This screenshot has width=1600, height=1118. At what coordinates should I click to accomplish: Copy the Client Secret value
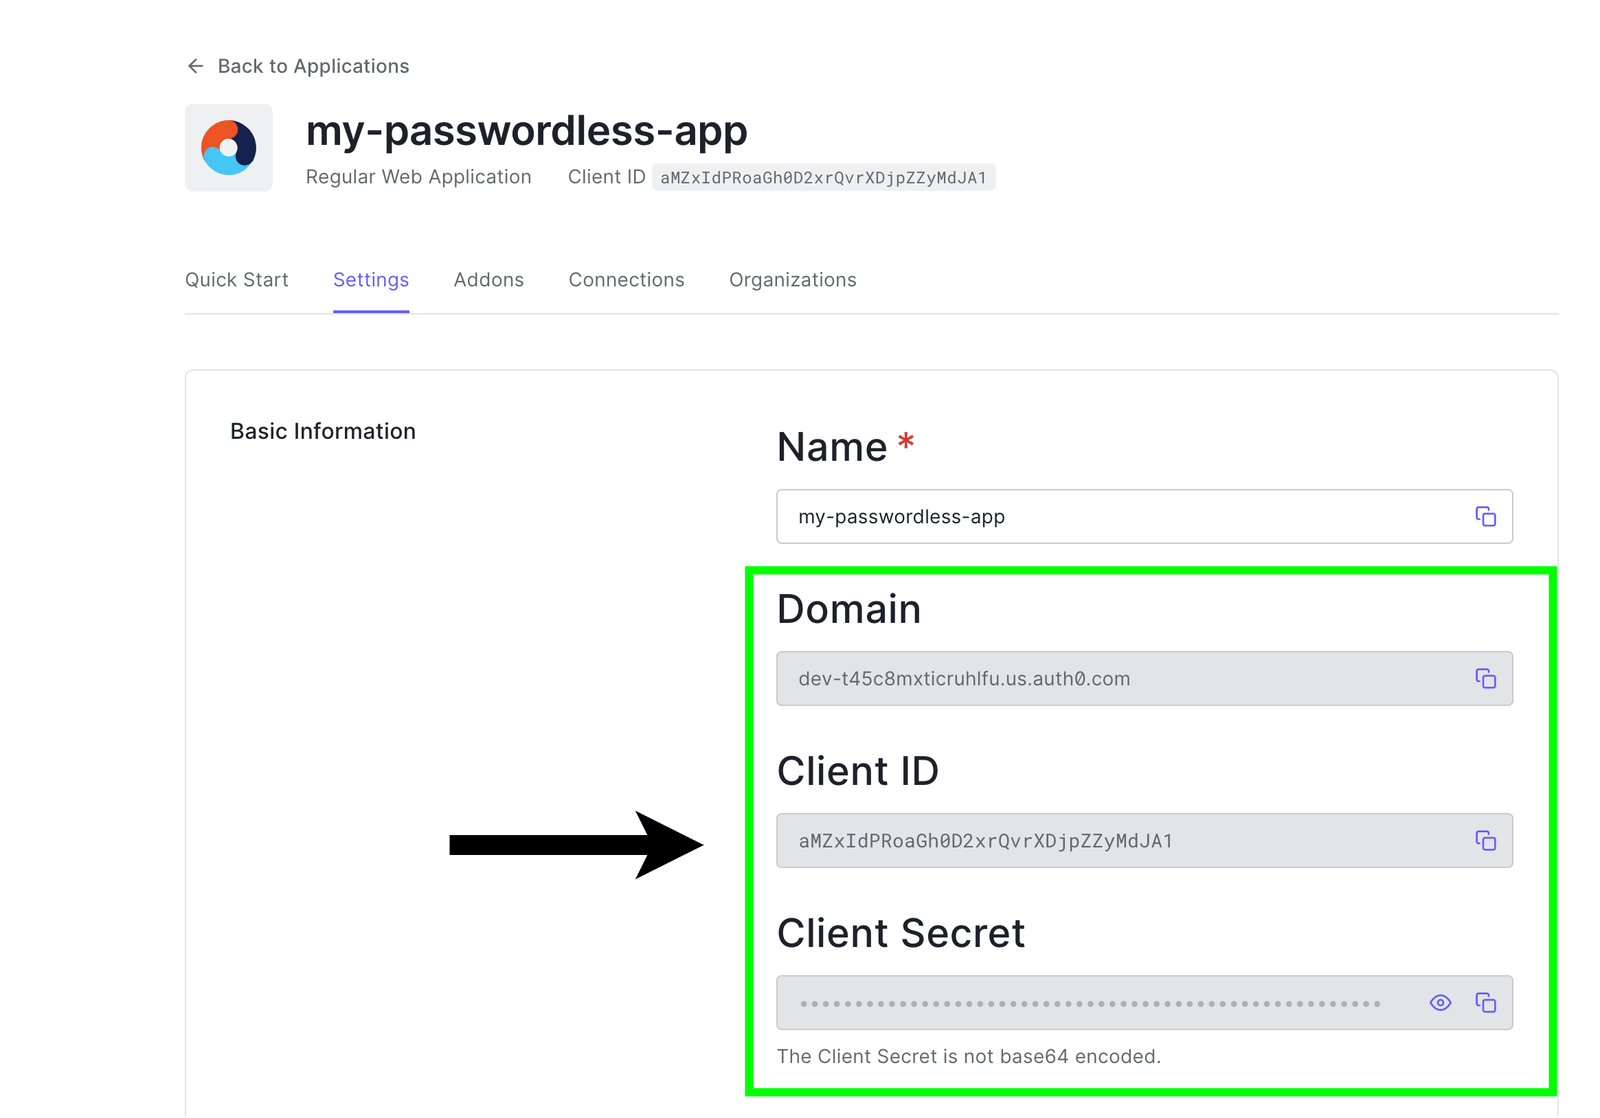(x=1485, y=1002)
